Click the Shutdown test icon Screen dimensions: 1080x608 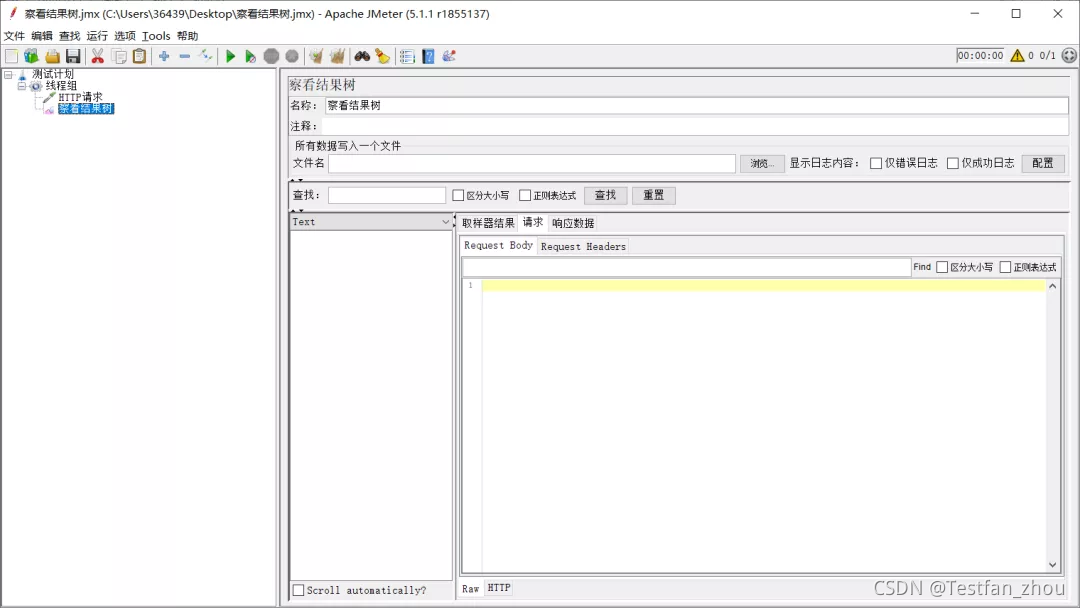(292, 56)
